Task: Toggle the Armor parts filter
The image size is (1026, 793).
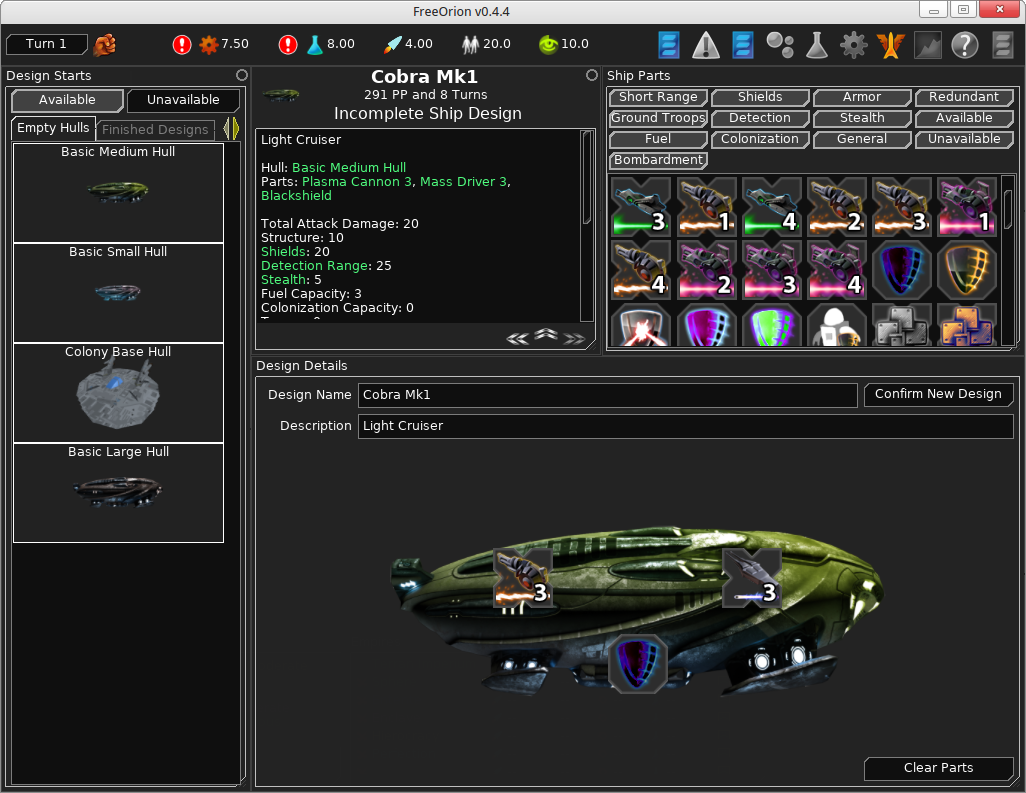Action: tap(862, 97)
